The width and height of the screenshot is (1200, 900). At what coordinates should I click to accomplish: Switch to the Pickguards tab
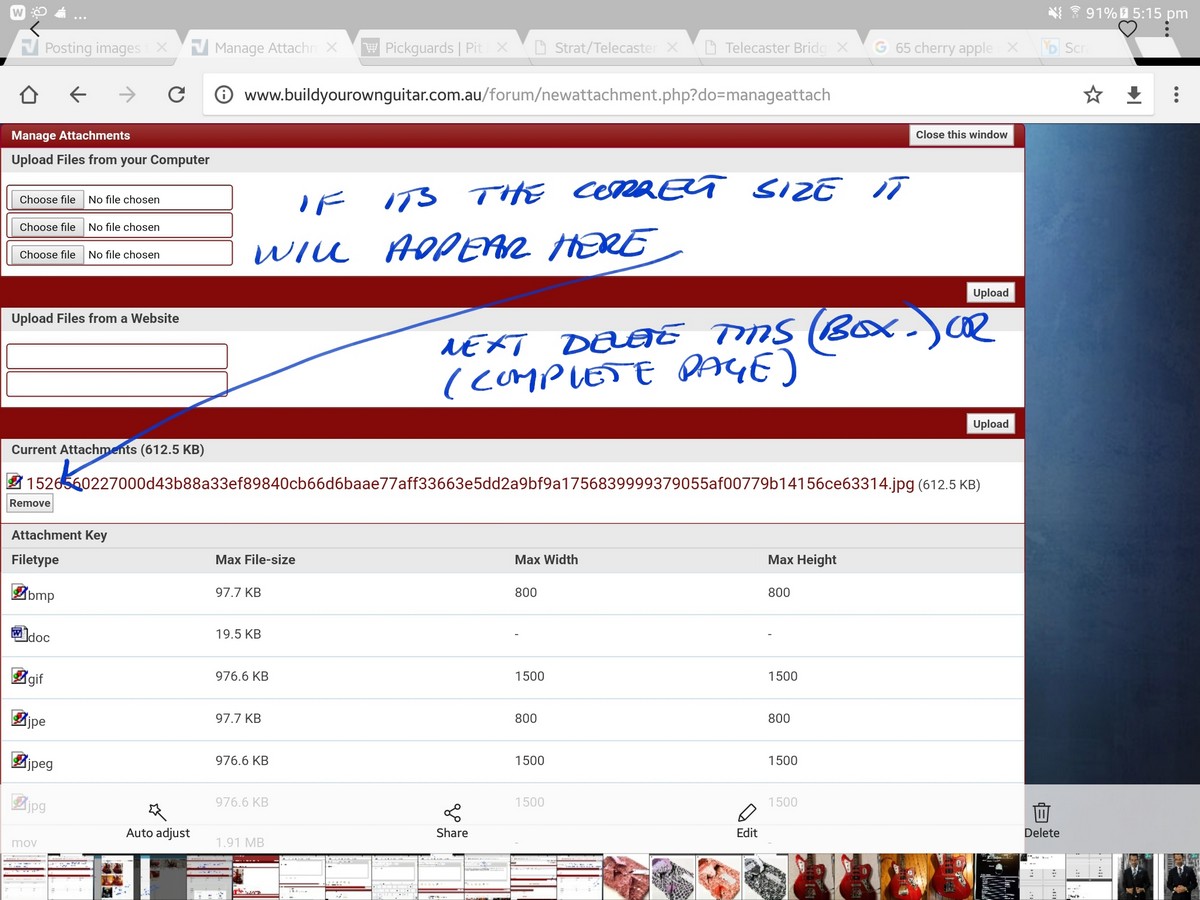[x=432, y=48]
